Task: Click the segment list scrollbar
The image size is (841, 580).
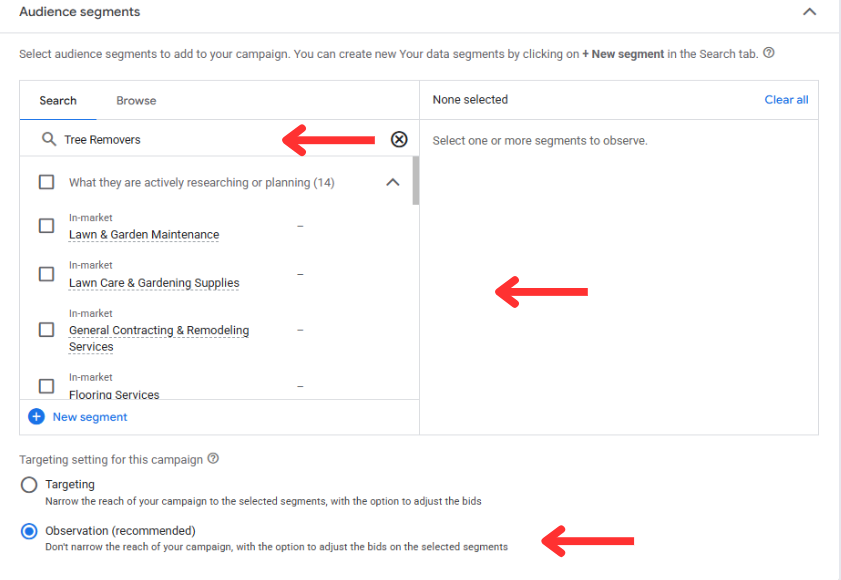Action: click(415, 180)
